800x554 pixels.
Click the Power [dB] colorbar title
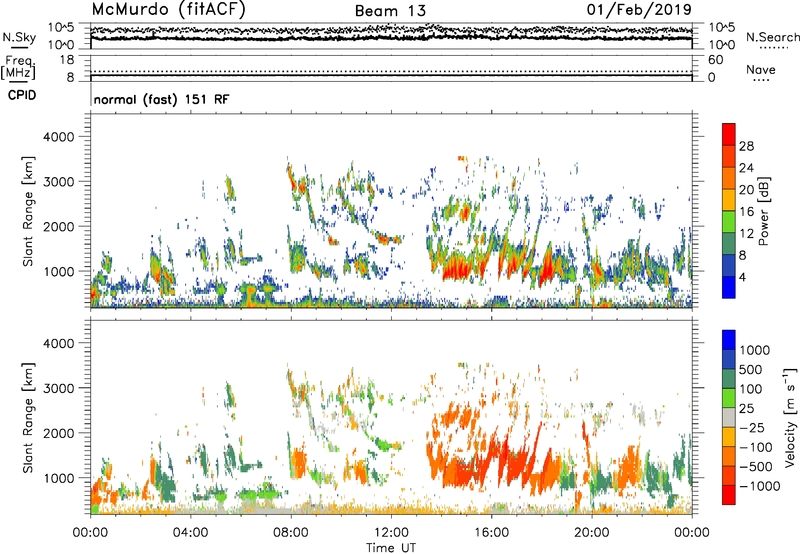(763, 211)
